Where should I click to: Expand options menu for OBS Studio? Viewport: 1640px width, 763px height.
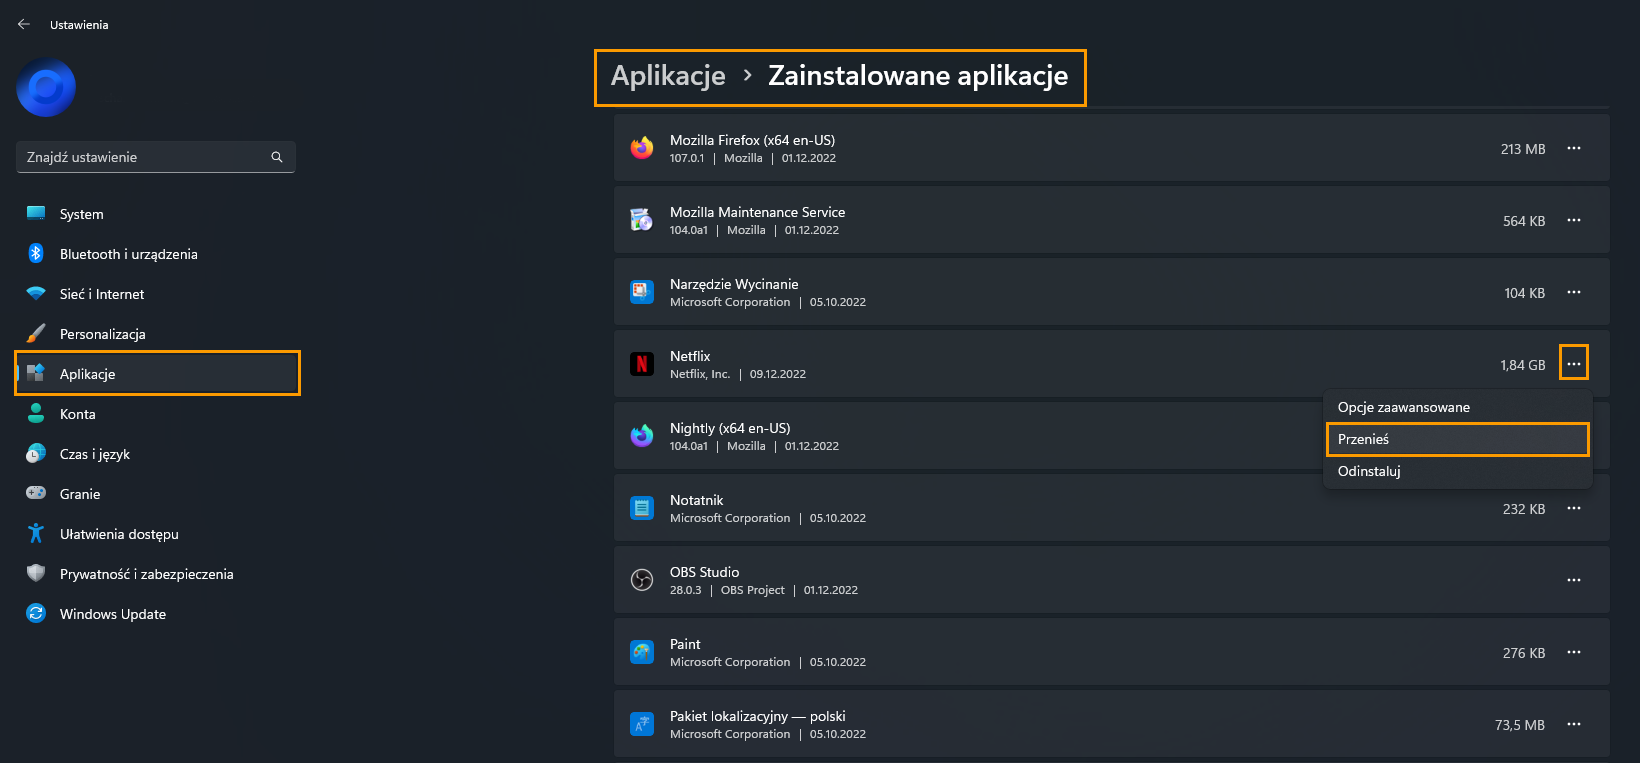[1574, 580]
